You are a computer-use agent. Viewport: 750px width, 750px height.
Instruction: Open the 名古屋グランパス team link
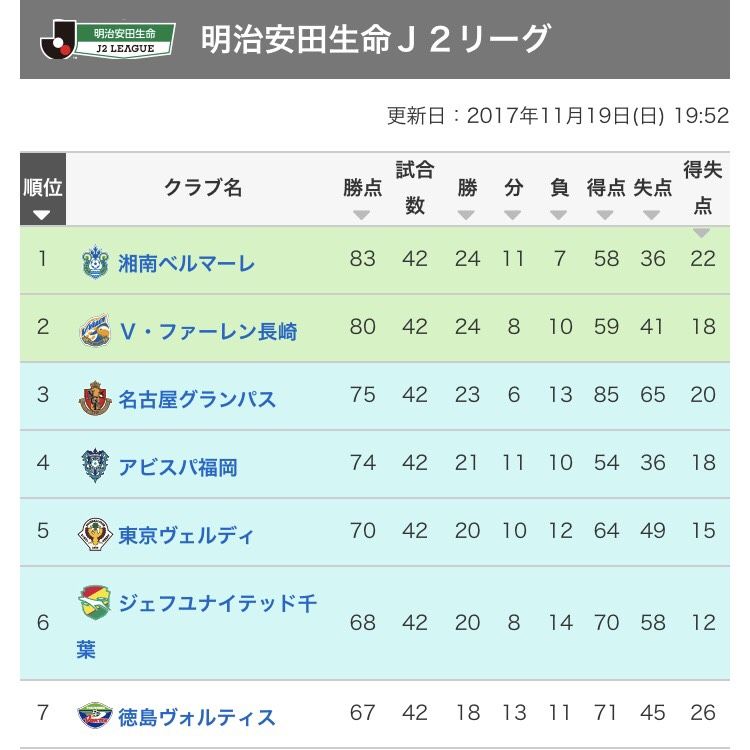197,399
